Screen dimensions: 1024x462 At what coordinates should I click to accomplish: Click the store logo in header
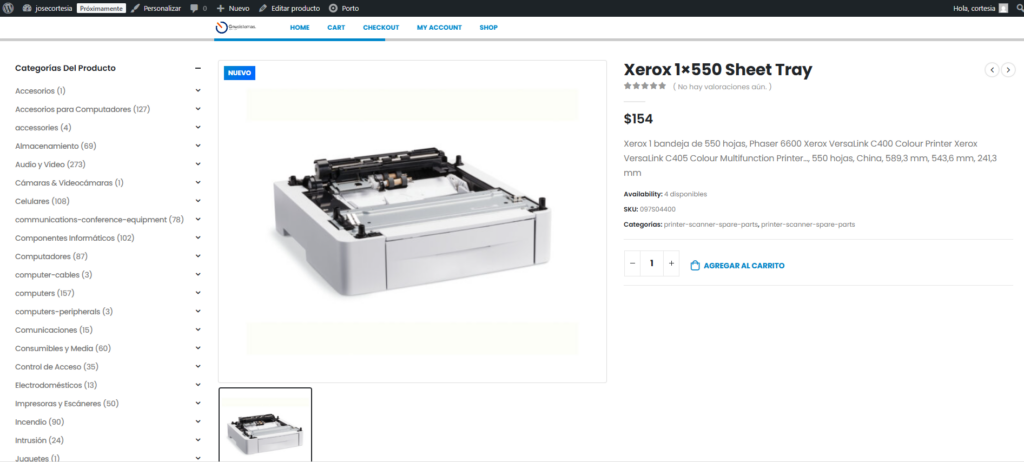(236, 27)
